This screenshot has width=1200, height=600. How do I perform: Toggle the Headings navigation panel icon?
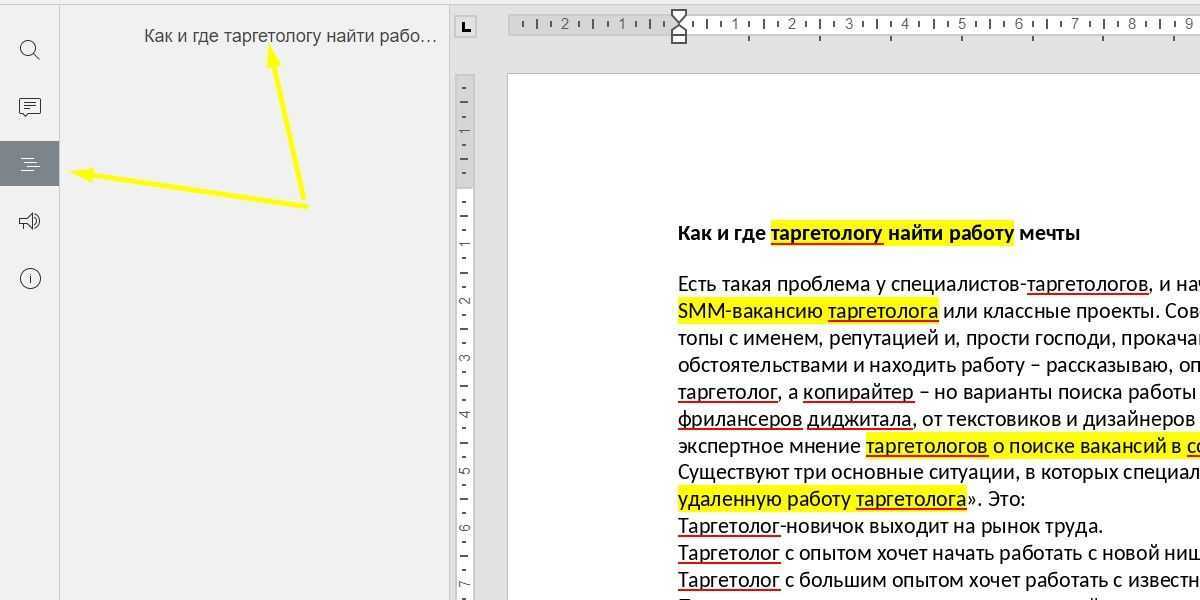point(30,164)
